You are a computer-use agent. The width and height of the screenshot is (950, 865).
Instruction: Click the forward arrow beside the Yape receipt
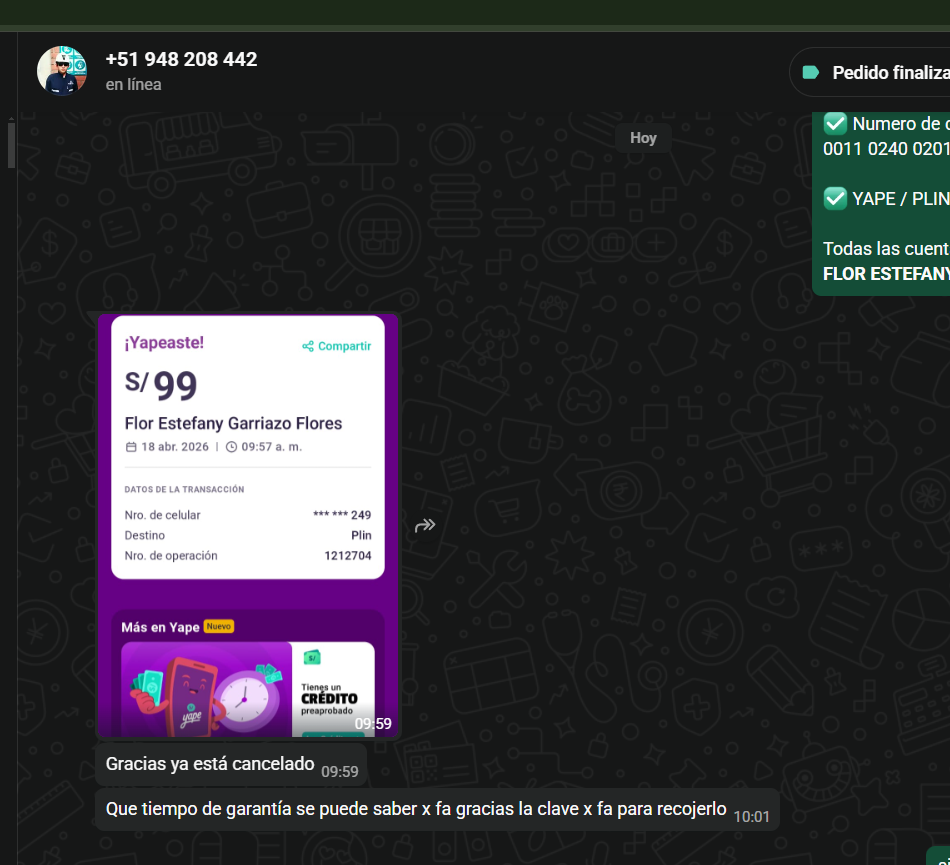425,525
